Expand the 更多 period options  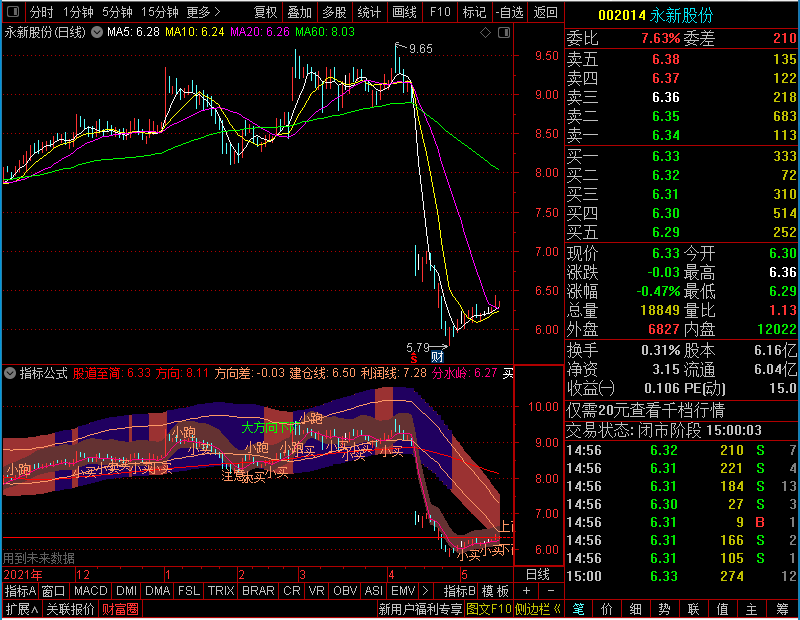[x=203, y=12]
